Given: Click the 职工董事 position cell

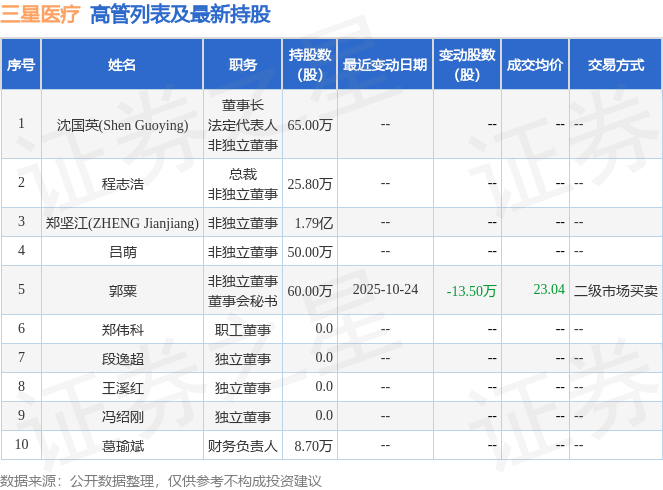Looking at the screenshot, I should 243,330.
